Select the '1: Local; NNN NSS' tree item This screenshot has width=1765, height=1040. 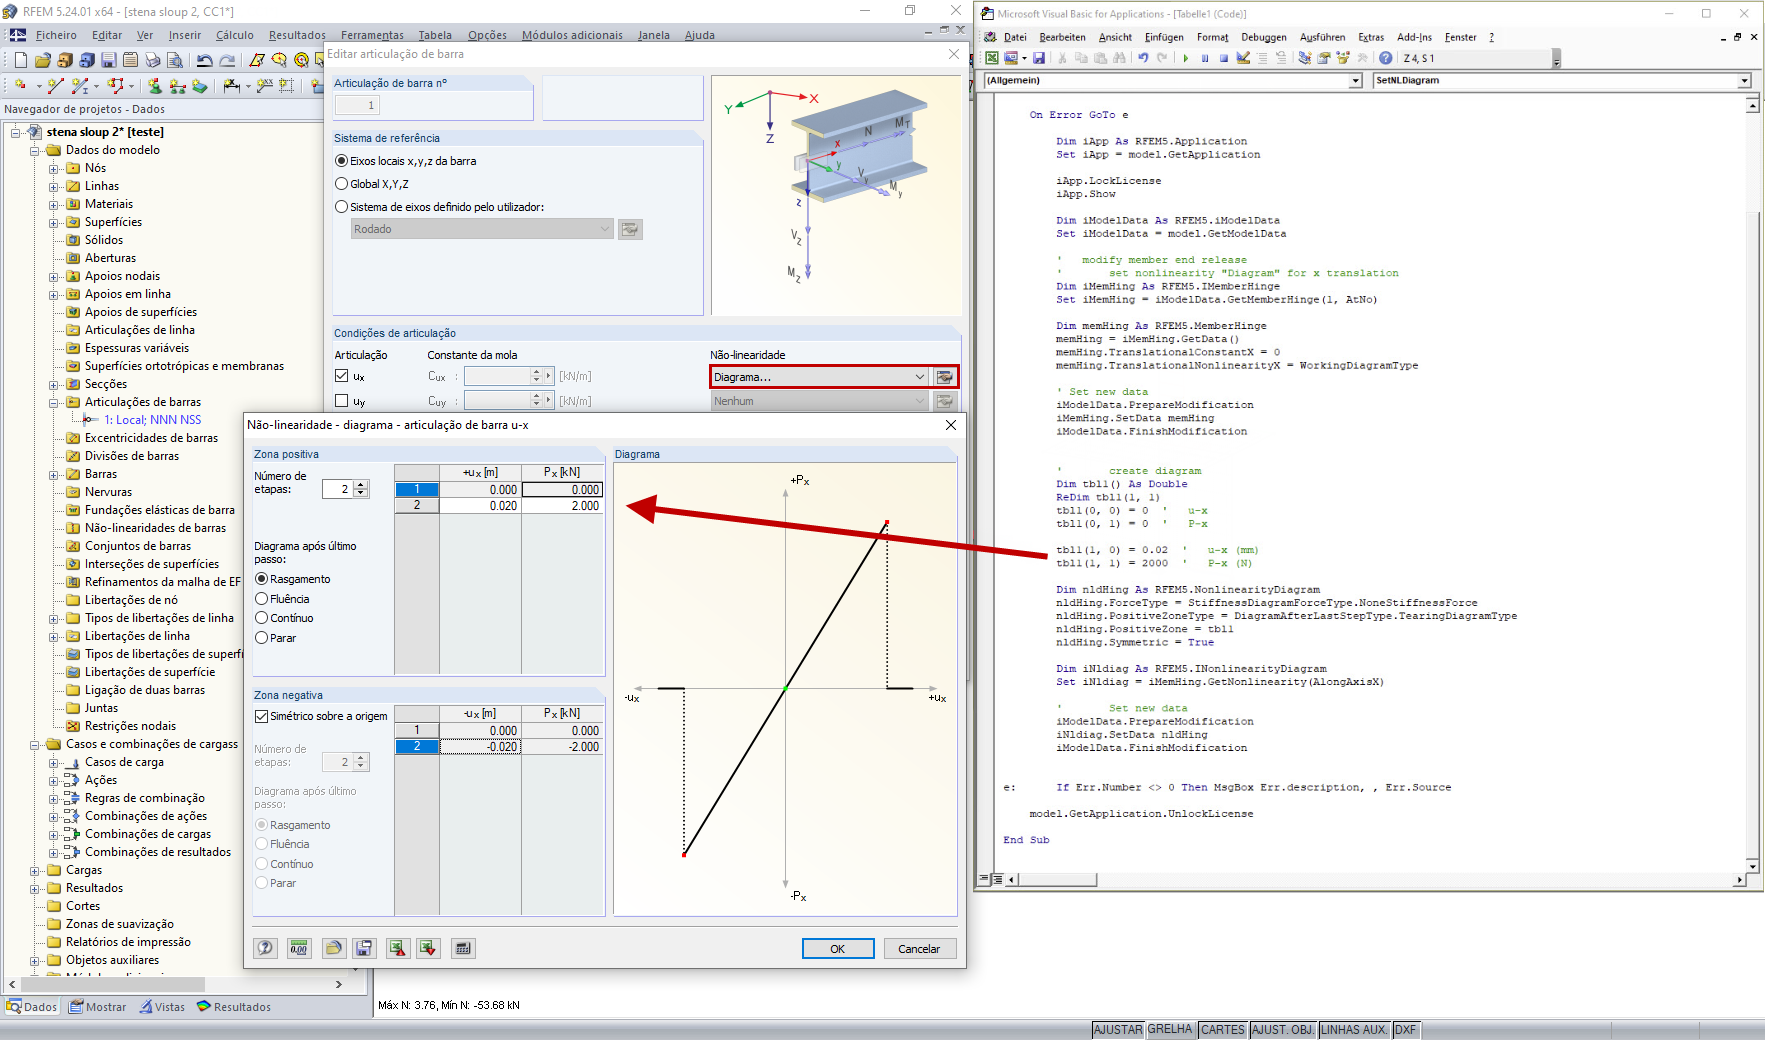152,420
